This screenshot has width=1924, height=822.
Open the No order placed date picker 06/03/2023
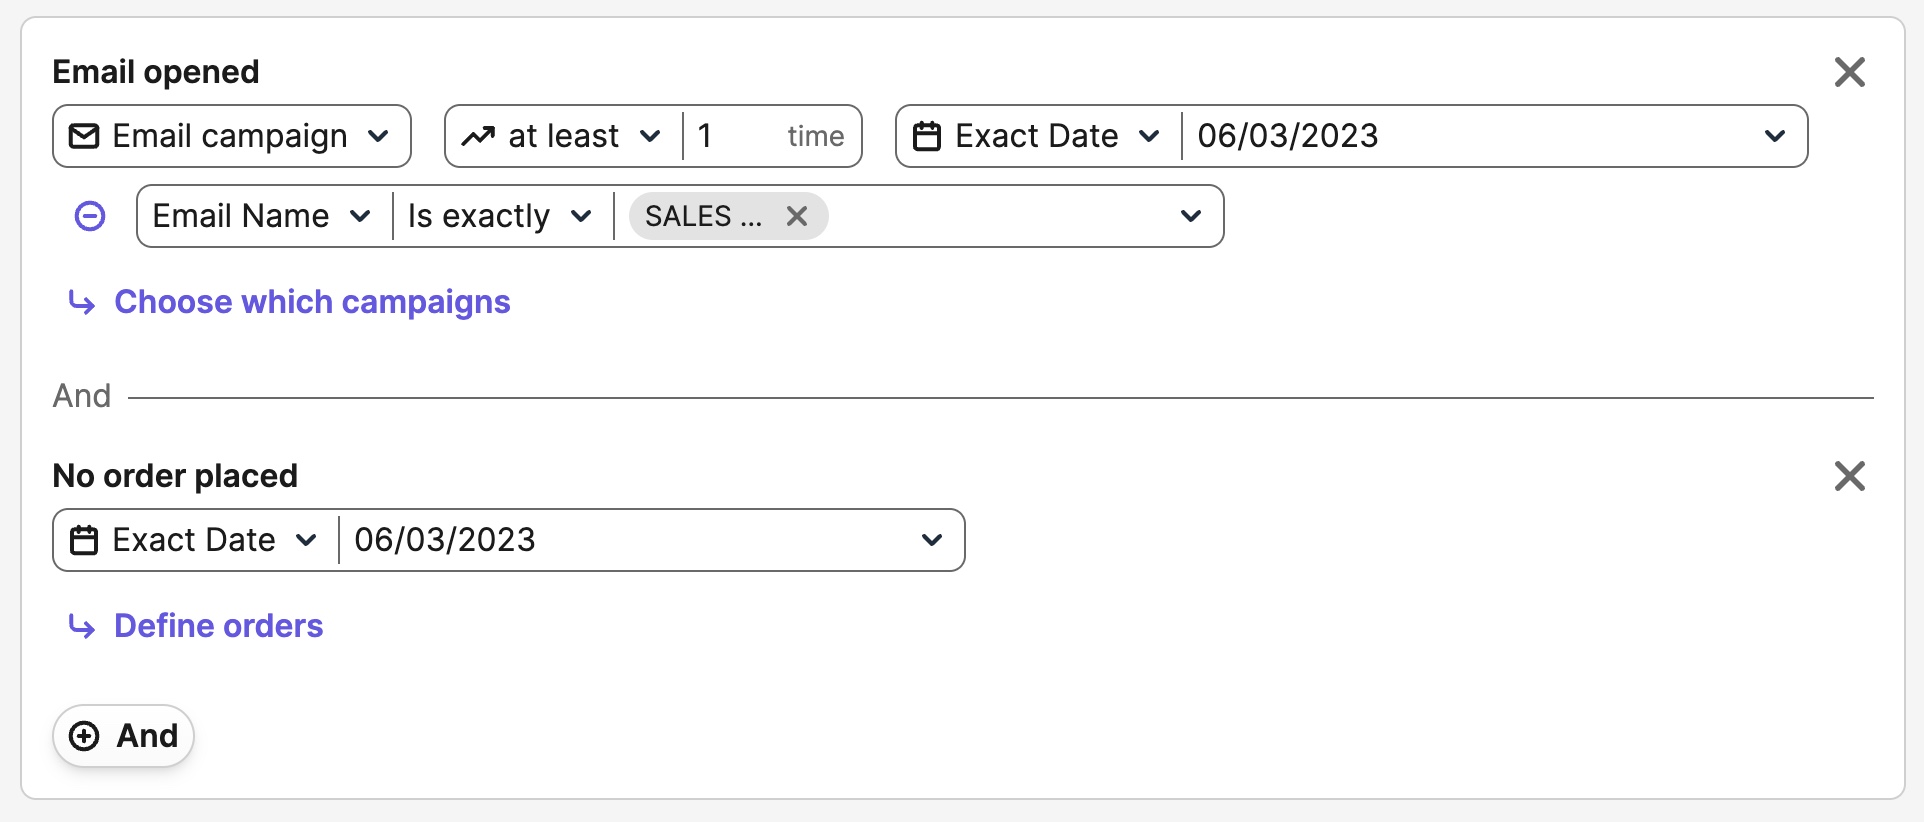tap(650, 540)
